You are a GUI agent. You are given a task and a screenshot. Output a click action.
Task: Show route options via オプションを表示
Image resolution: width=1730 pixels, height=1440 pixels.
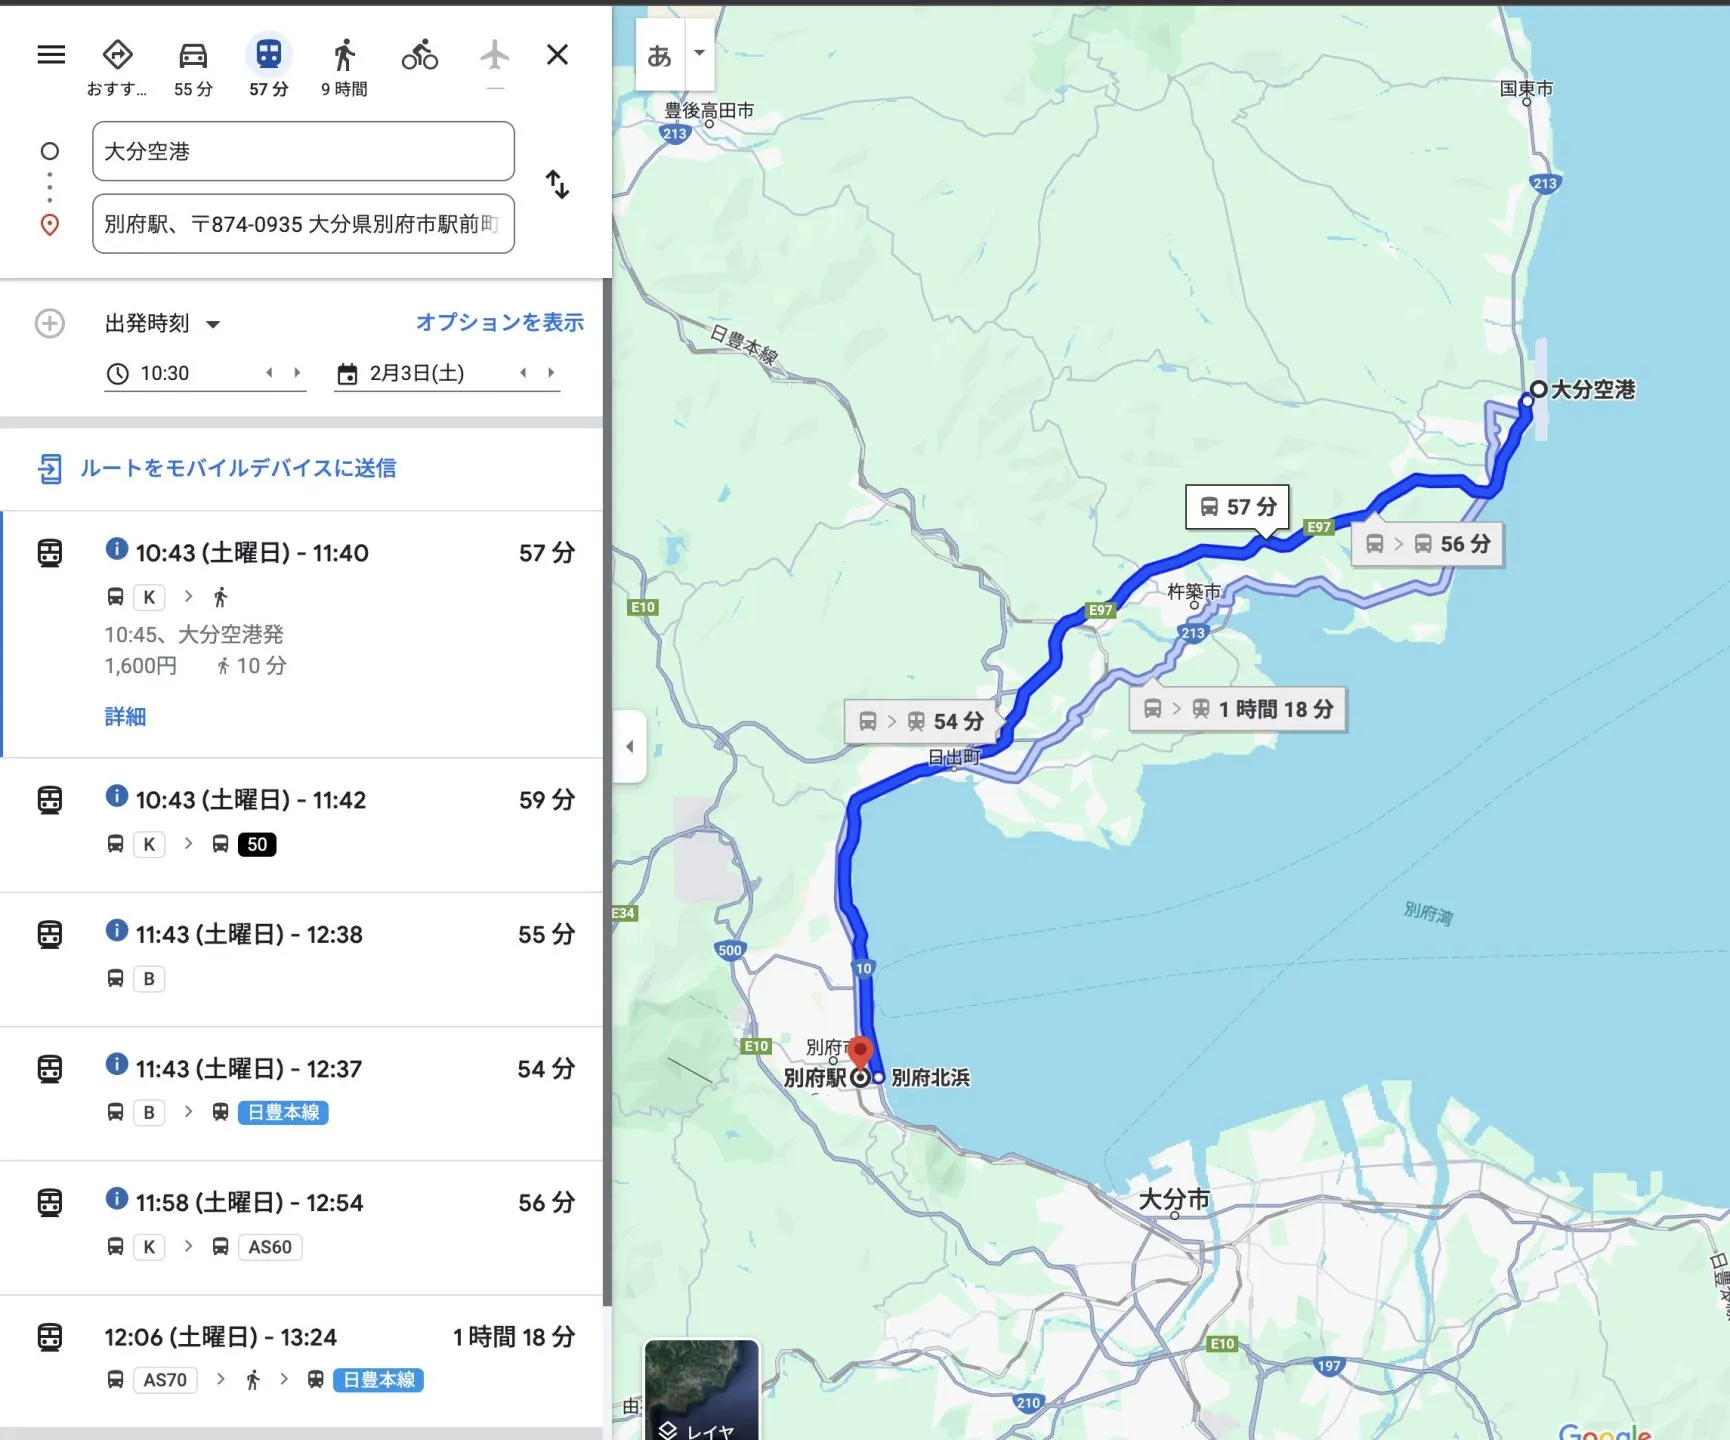click(498, 322)
